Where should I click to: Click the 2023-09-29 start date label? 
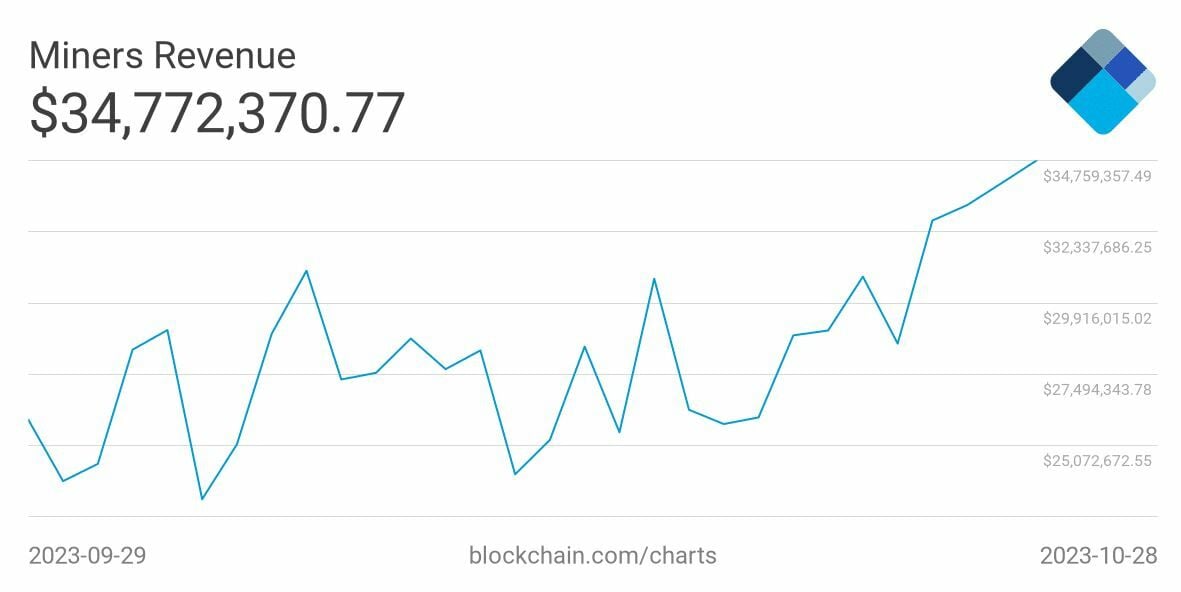87,555
